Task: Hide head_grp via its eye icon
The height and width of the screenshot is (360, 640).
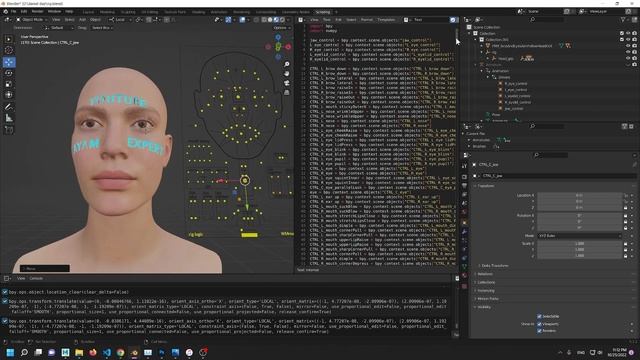Action: pos(628,58)
